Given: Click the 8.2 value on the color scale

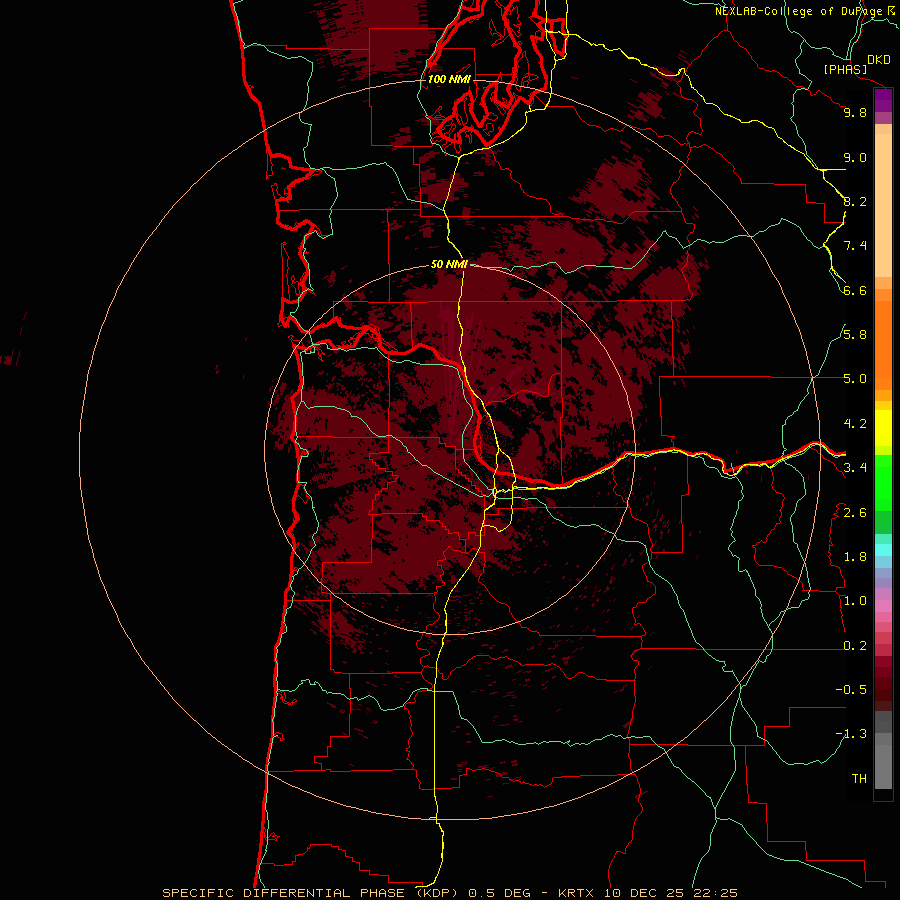Looking at the screenshot, I should click(x=855, y=201).
